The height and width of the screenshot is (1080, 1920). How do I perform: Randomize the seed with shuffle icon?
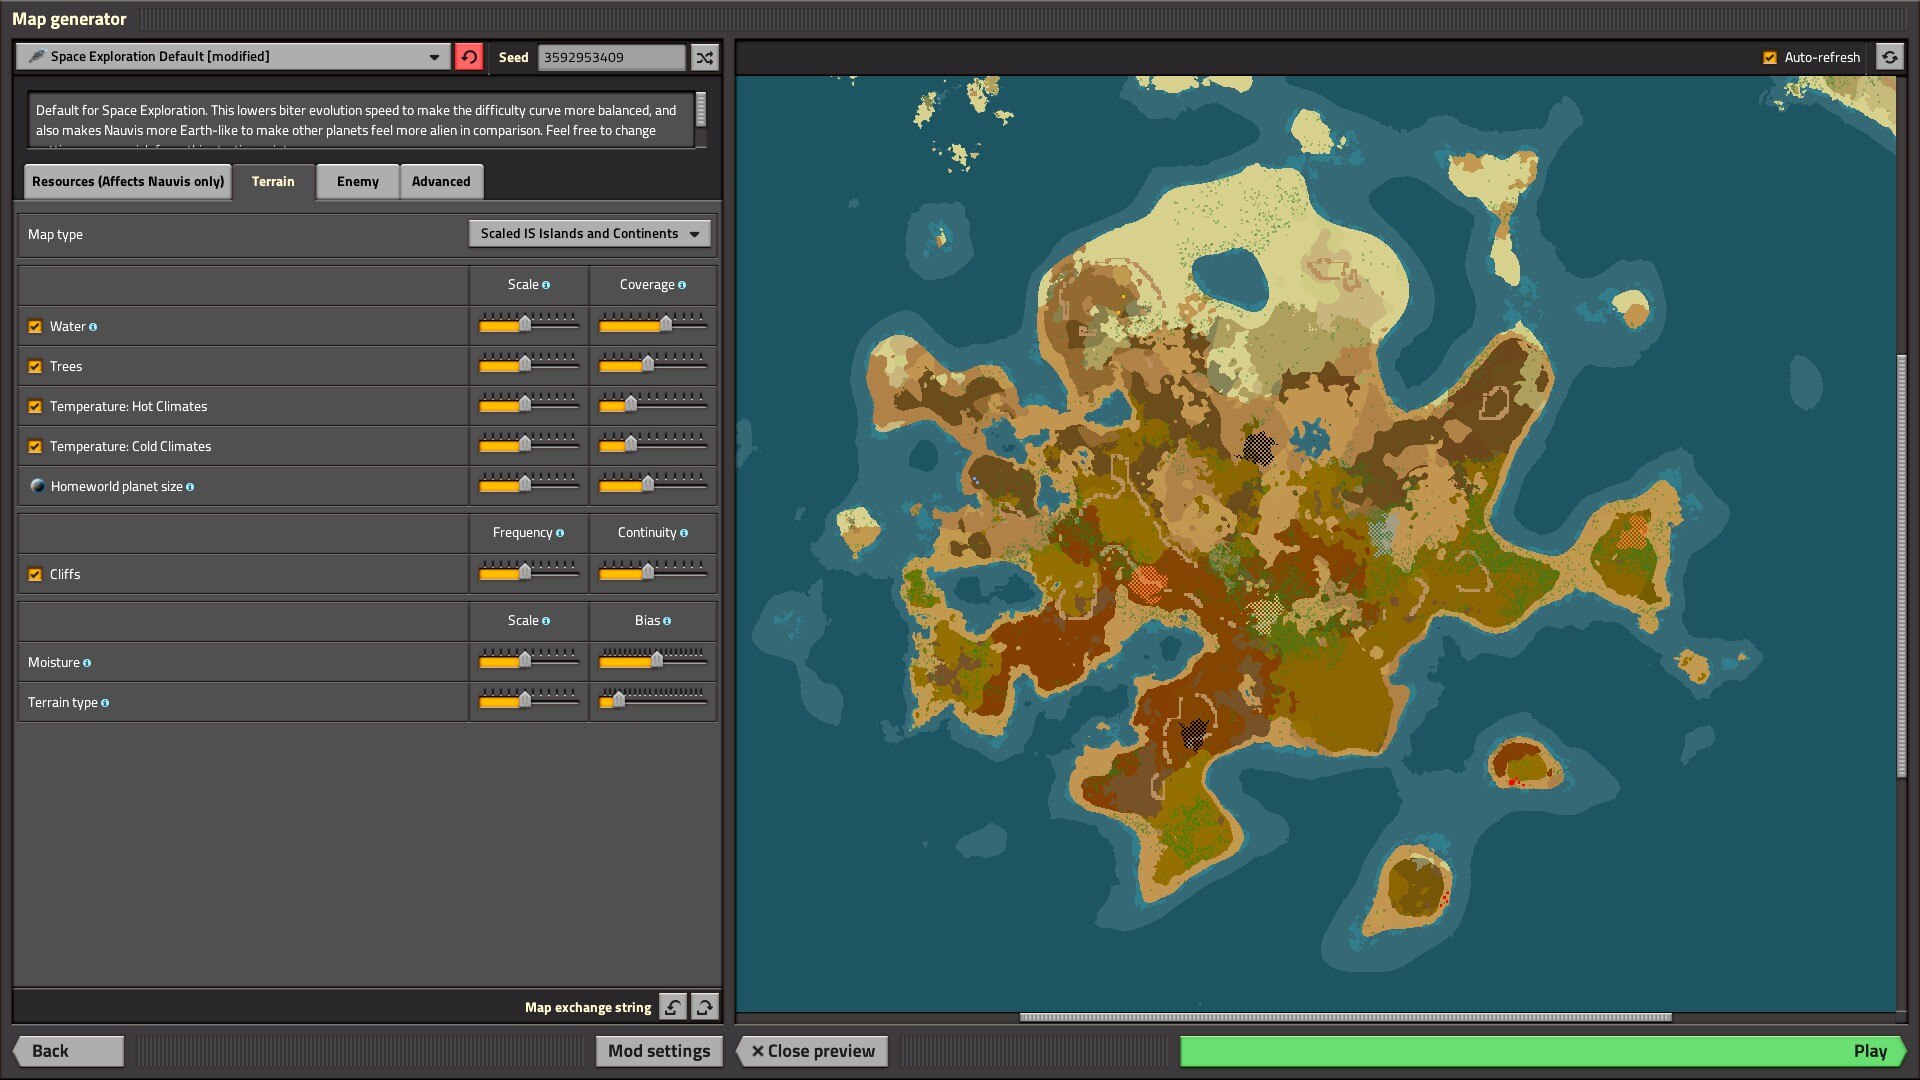pos(705,57)
